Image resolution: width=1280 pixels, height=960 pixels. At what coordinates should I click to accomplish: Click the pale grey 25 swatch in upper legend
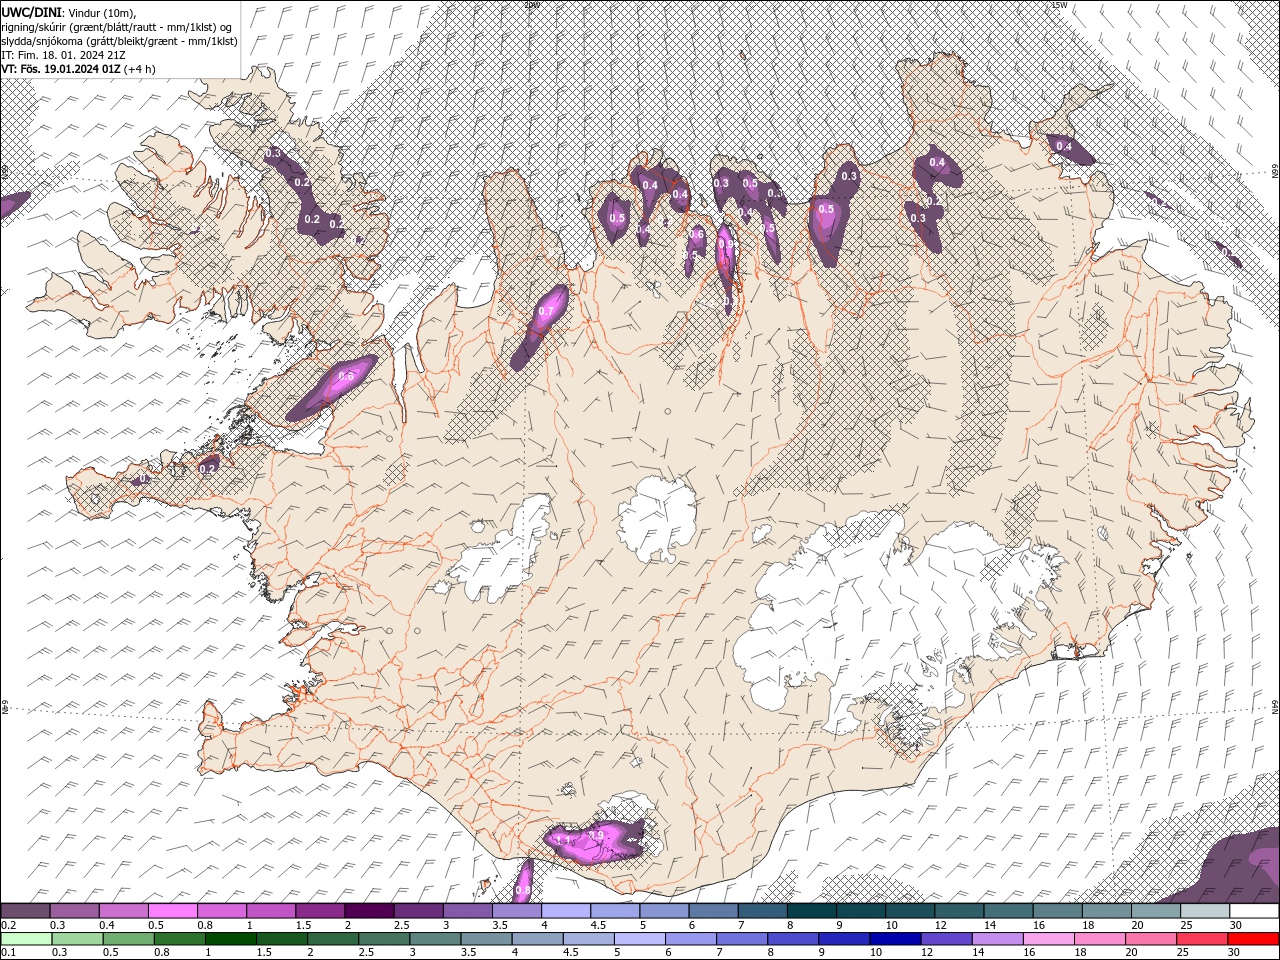click(x=1204, y=911)
